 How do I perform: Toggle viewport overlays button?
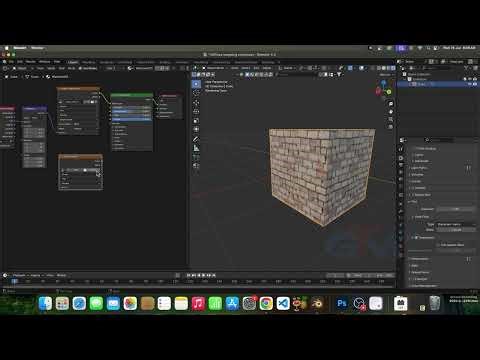tap(362, 68)
